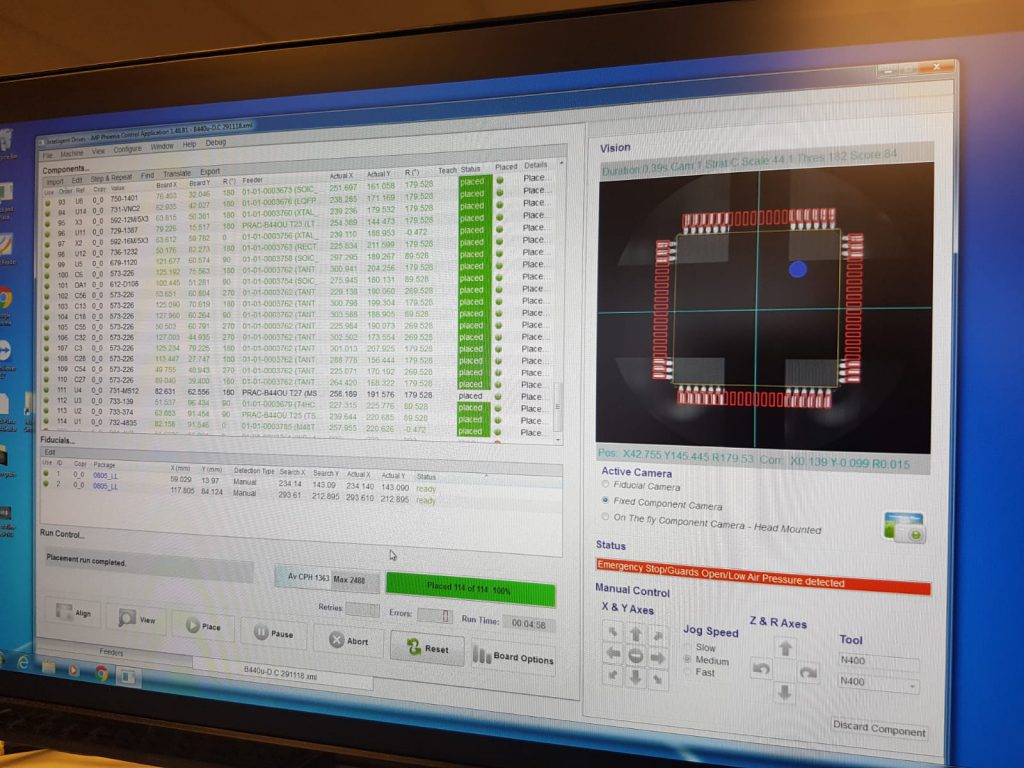This screenshot has width=1024, height=768.
Task: Select row 111 U4 value 731-M512
Action: pyautogui.click(x=124, y=391)
